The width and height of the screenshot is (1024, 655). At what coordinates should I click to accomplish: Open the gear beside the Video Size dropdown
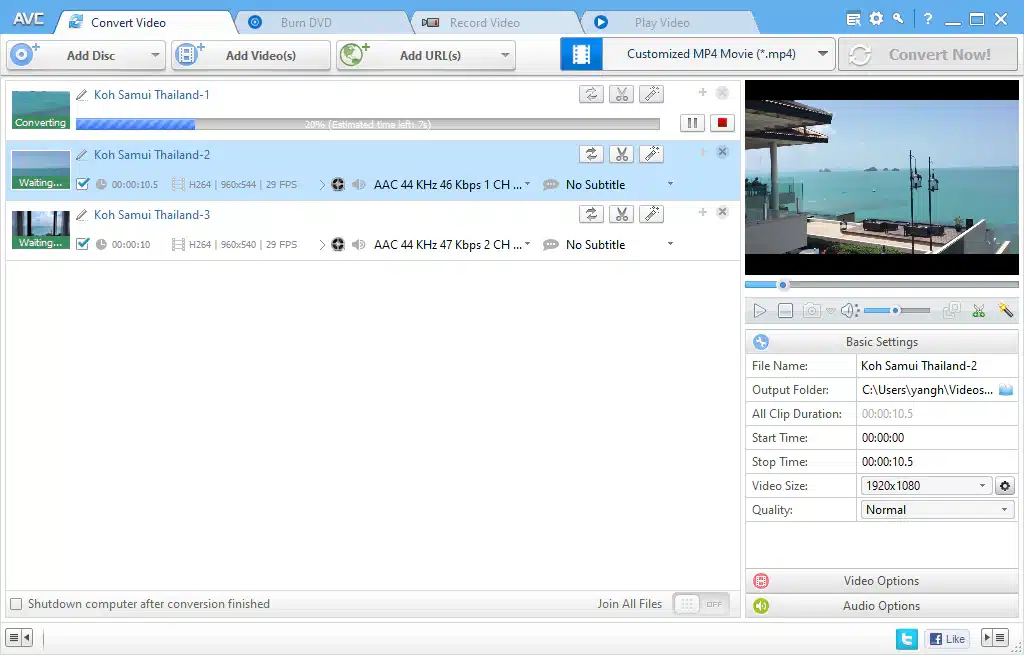pos(1004,485)
